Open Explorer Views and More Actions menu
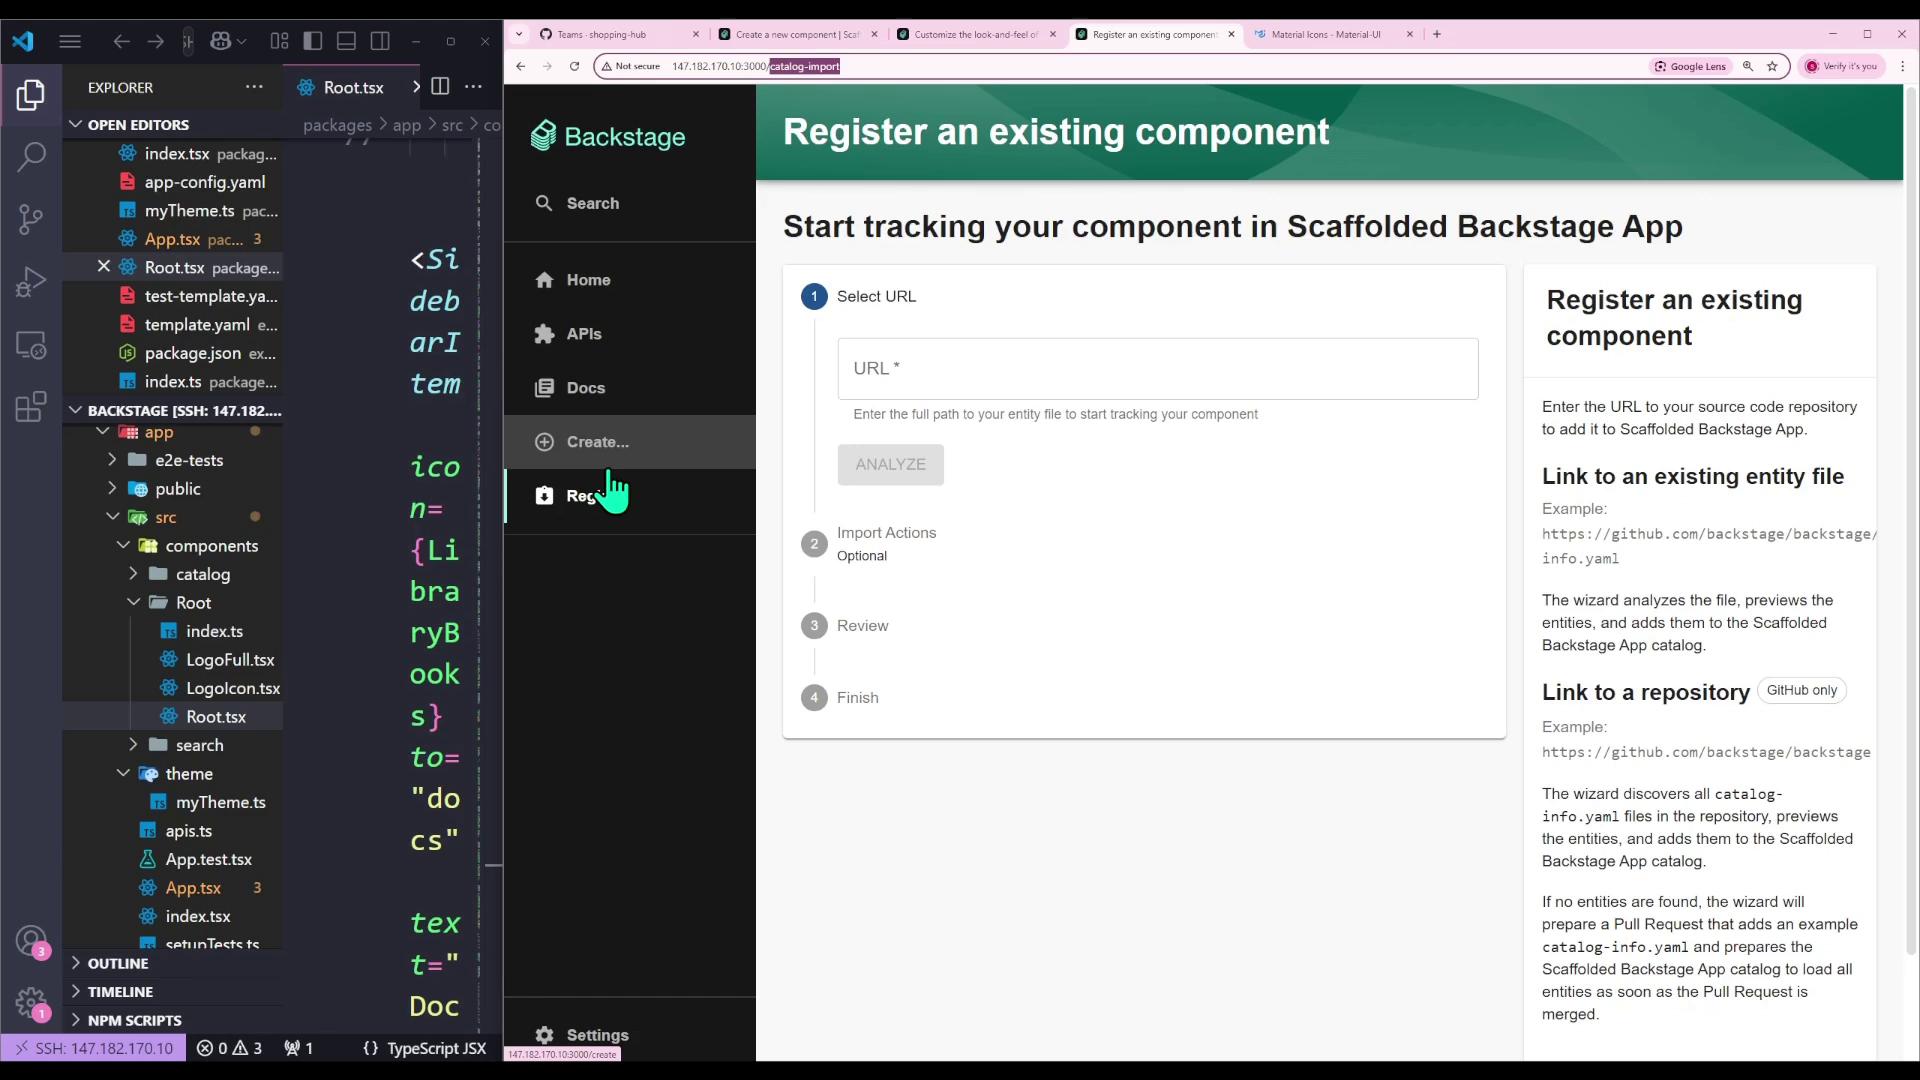The width and height of the screenshot is (1920, 1080). tap(254, 87)
